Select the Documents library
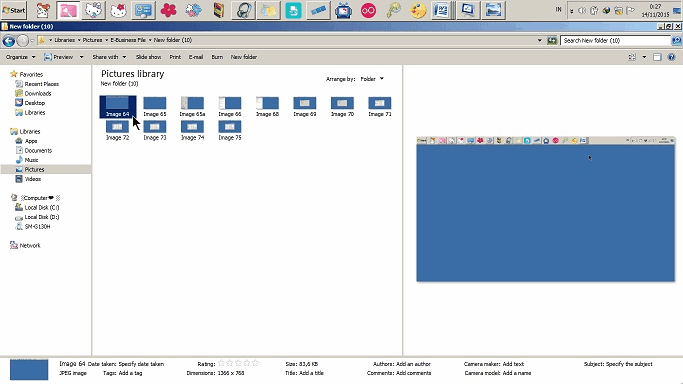Screen dimensions: 683x384 [x=34, y=151]
